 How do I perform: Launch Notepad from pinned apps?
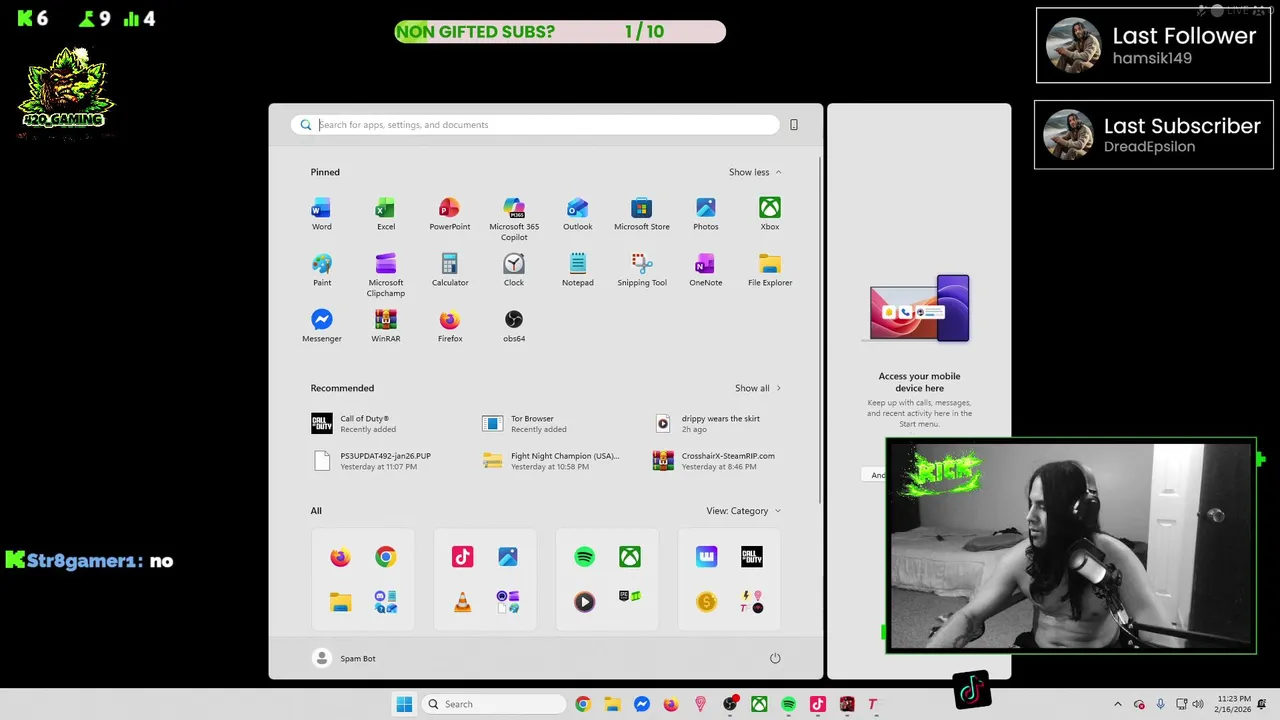(x=577, y=270)
